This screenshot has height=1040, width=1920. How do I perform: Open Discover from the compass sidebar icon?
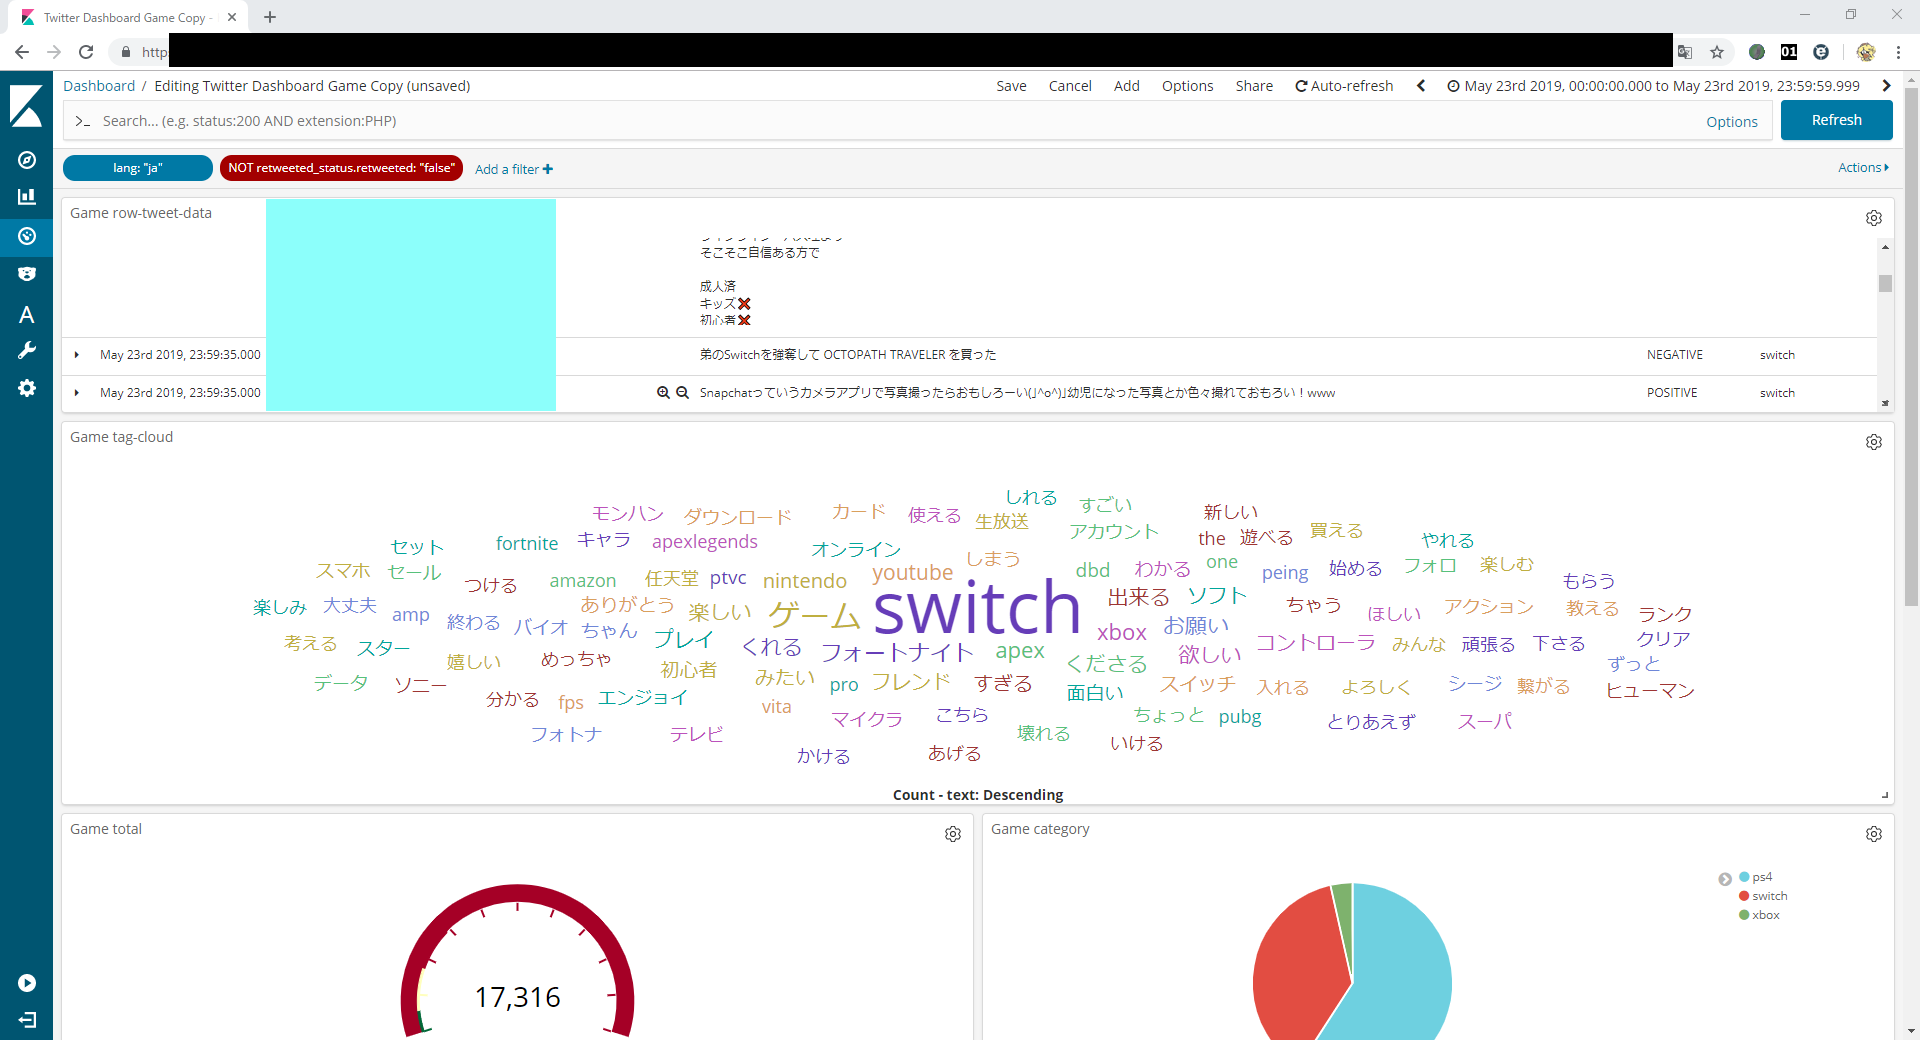(27, 160)
